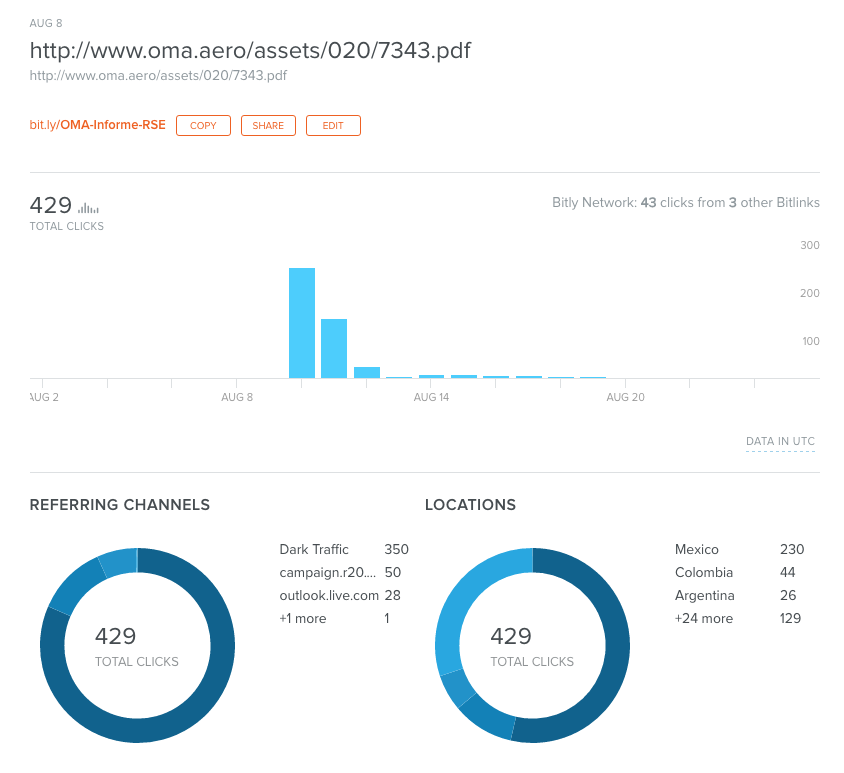Select Colombia in the Locations list

tap(703, 572)
